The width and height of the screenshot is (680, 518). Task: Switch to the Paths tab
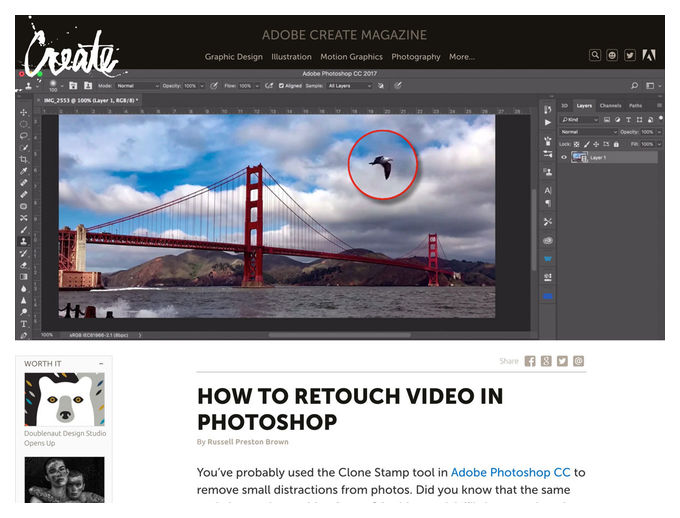click(x=635, y=105)
